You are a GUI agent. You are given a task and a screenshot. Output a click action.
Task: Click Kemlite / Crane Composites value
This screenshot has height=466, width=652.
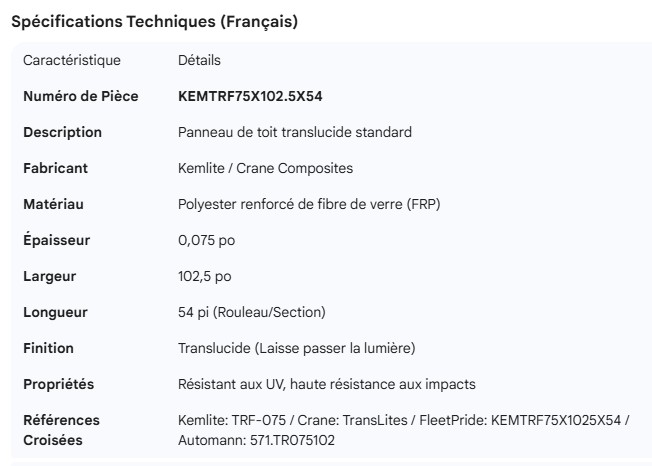[x=265, y=168]
